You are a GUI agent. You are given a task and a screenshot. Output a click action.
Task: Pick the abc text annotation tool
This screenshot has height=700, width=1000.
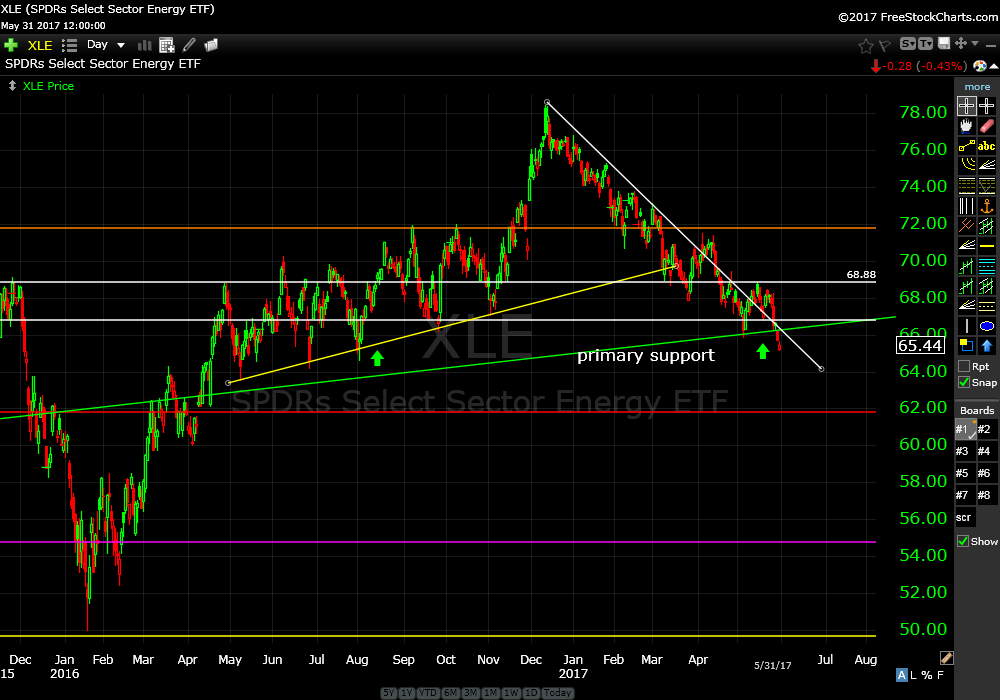coord(987,146)
